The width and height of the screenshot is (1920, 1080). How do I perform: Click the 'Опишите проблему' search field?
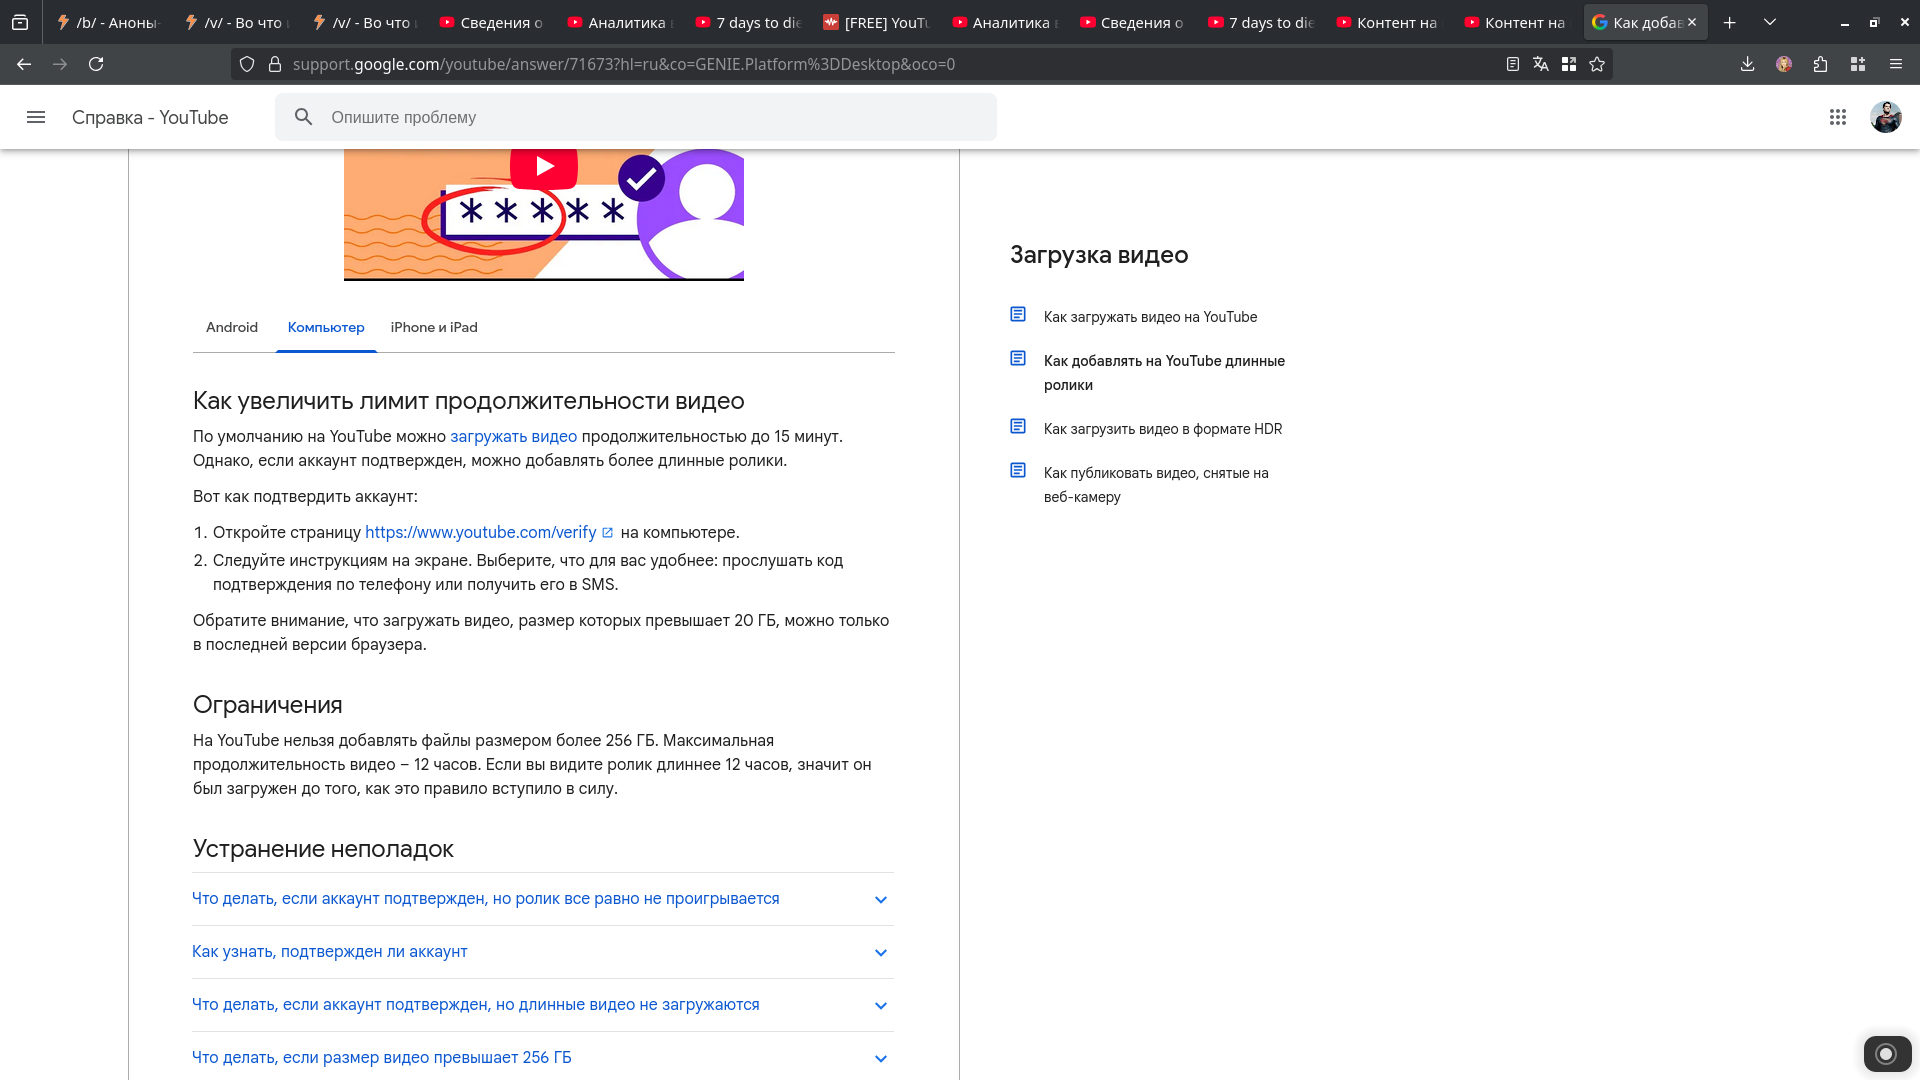650,117
